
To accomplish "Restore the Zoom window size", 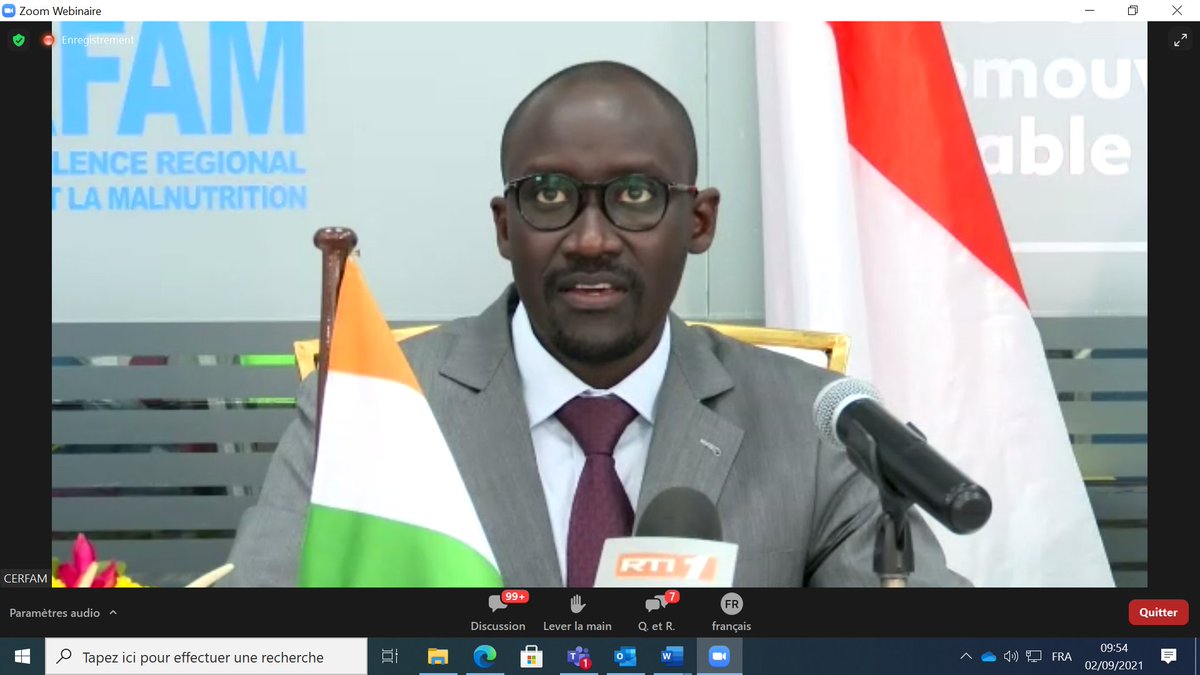I will [x=1133, y=11].
